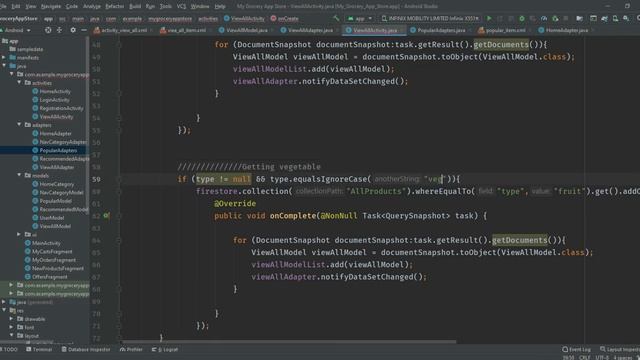
Task: Click the editor horizontal scrollbar
Action: [x=289, y=342]
